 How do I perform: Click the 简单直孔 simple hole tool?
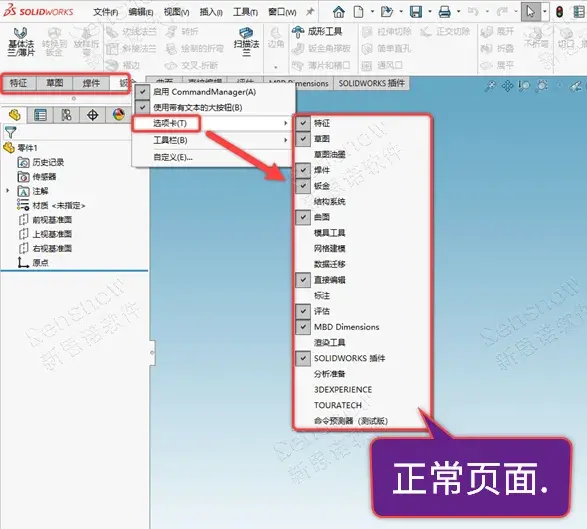[386, 49]
